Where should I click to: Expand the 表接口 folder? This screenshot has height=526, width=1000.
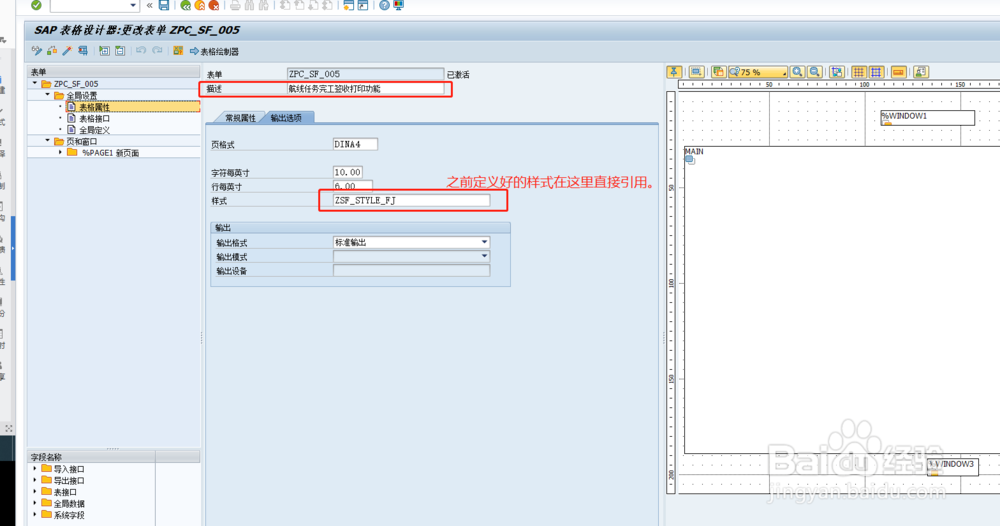[34, 491]
